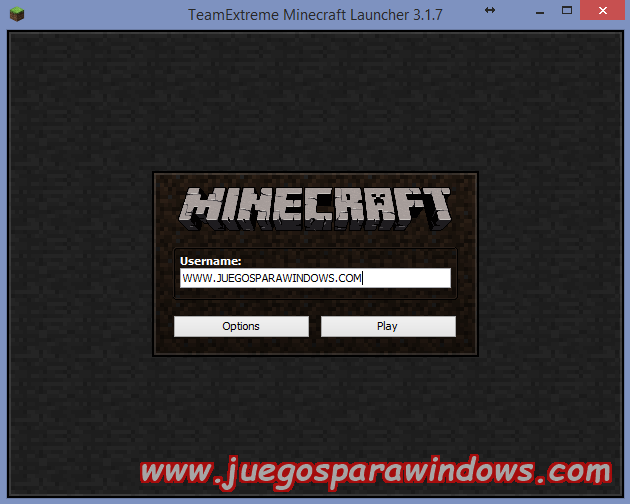Maximize the launcher window
Image resolution: width=630 pixels, height=504 pixels.
click(x=567, y=10)
